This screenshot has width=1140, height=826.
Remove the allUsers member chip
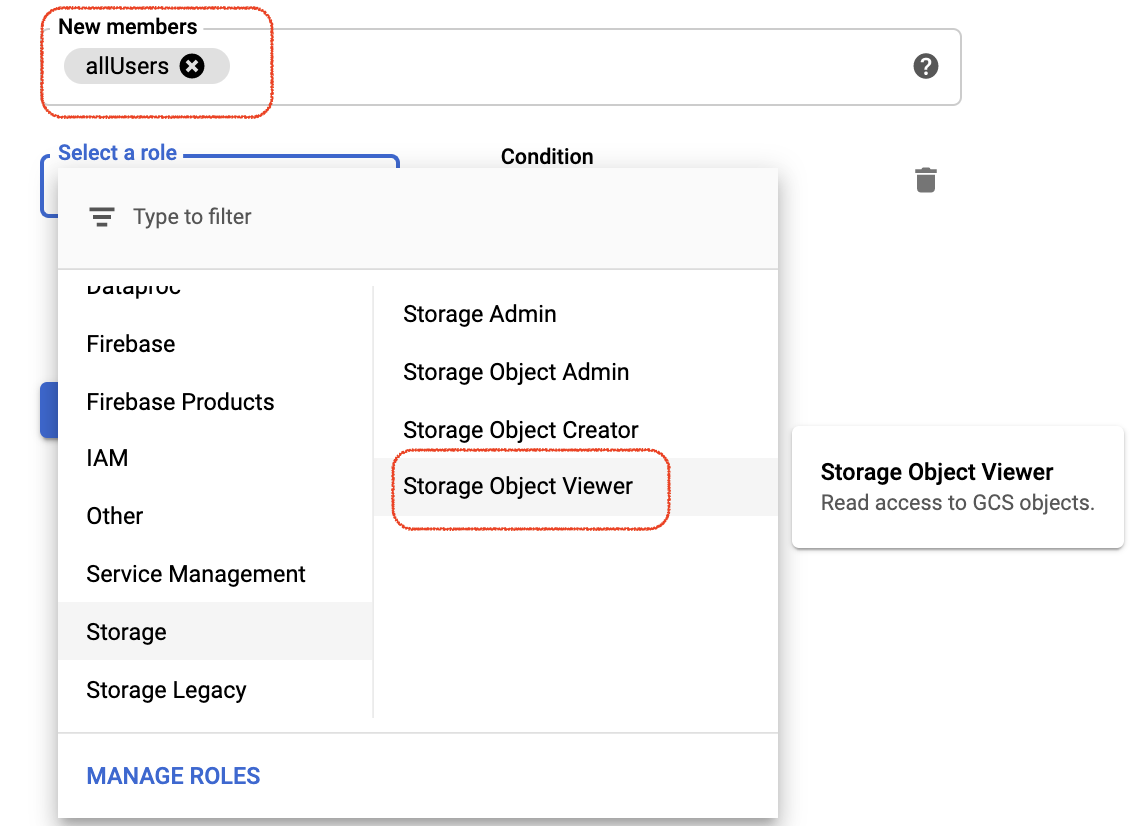(192, 67)
